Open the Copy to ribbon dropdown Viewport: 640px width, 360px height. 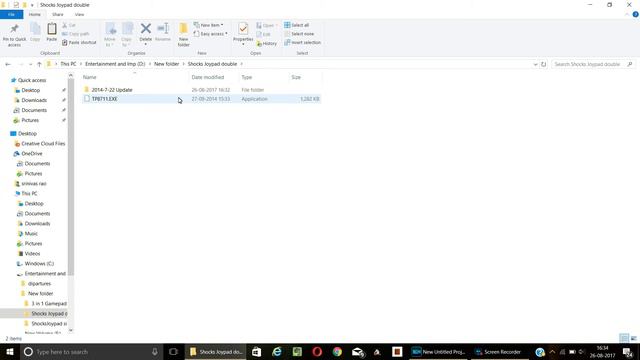127,34
